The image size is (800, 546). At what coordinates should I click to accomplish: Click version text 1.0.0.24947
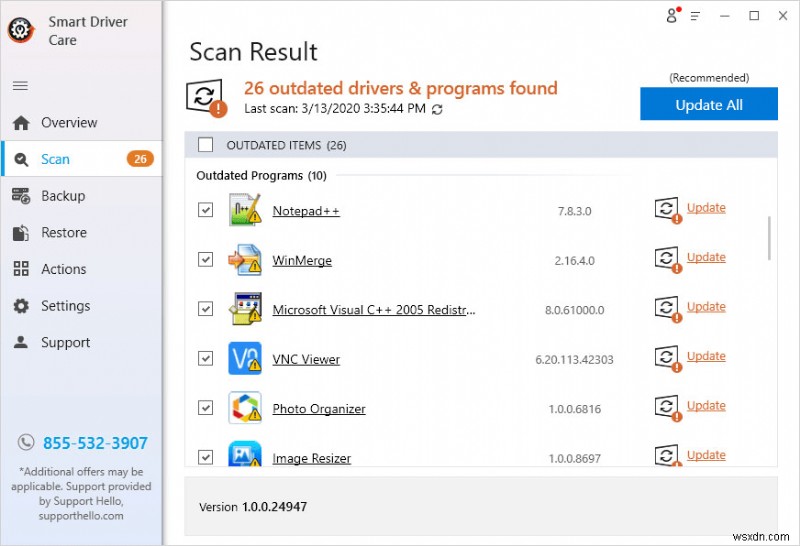click(274, 507)
